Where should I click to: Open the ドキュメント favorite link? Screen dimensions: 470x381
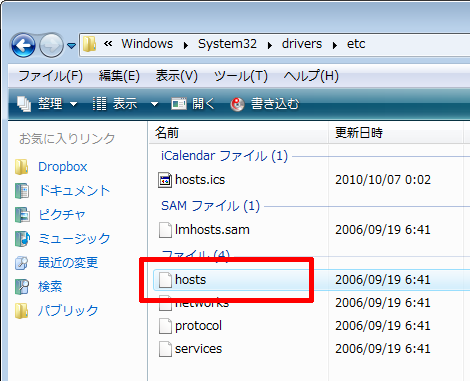pos(74,191)
